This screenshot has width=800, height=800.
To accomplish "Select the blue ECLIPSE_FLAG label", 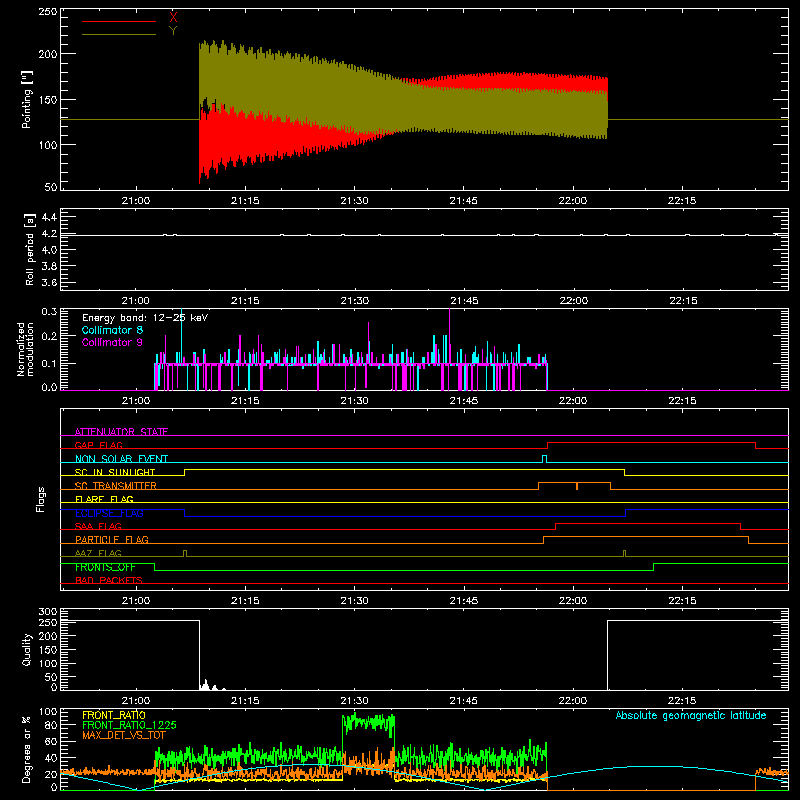I will tap(109, 513).
